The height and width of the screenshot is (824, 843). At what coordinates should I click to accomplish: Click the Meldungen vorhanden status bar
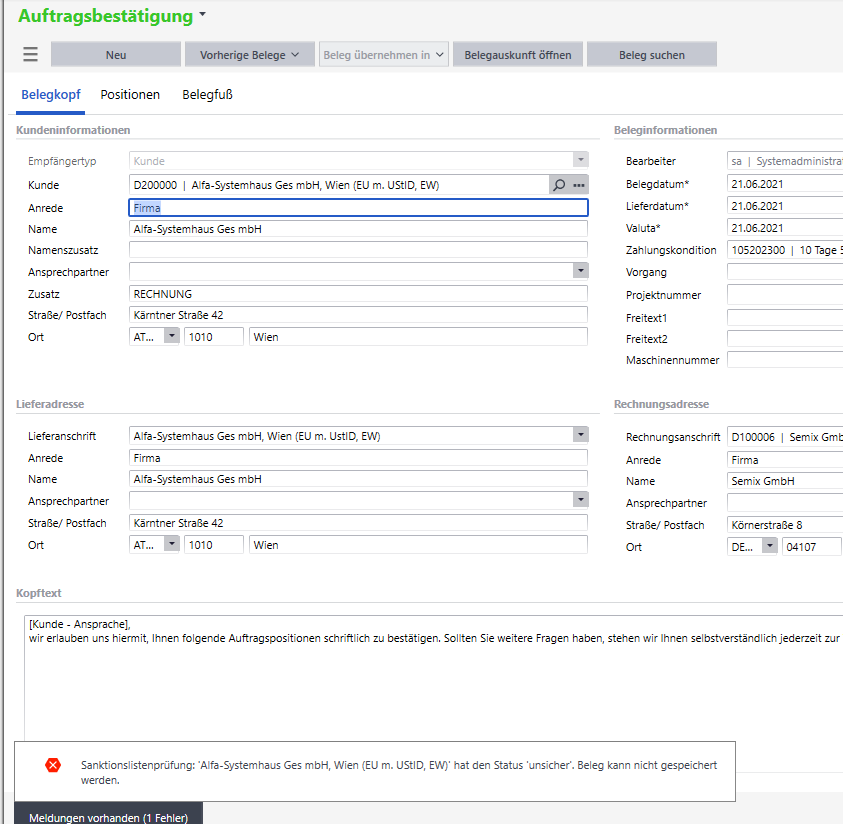[108, 816]
